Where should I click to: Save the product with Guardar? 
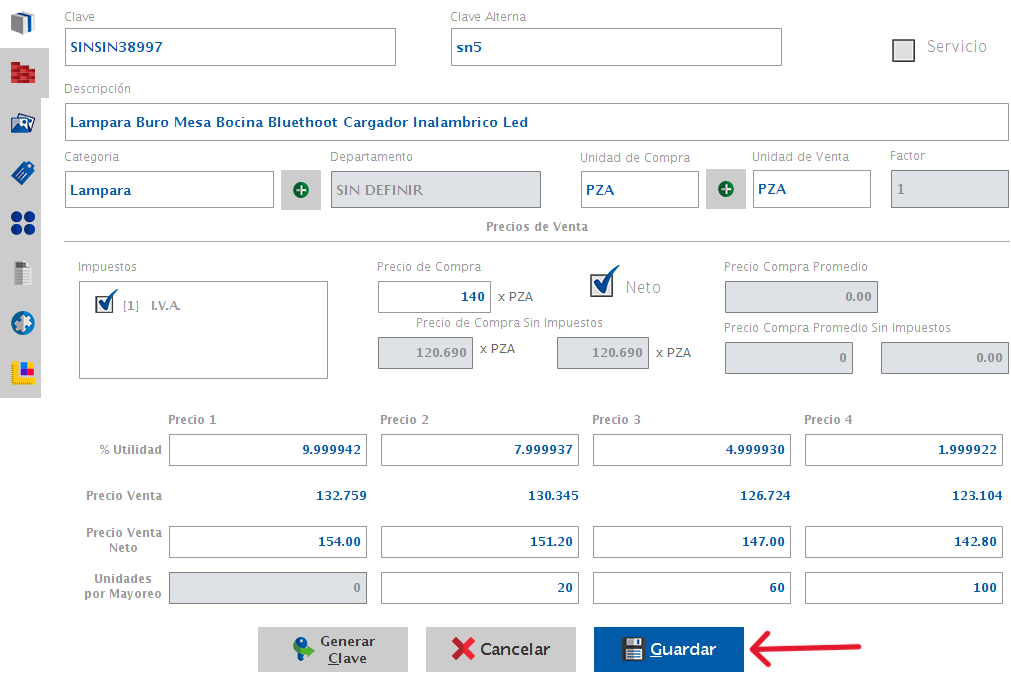[669, 649]
